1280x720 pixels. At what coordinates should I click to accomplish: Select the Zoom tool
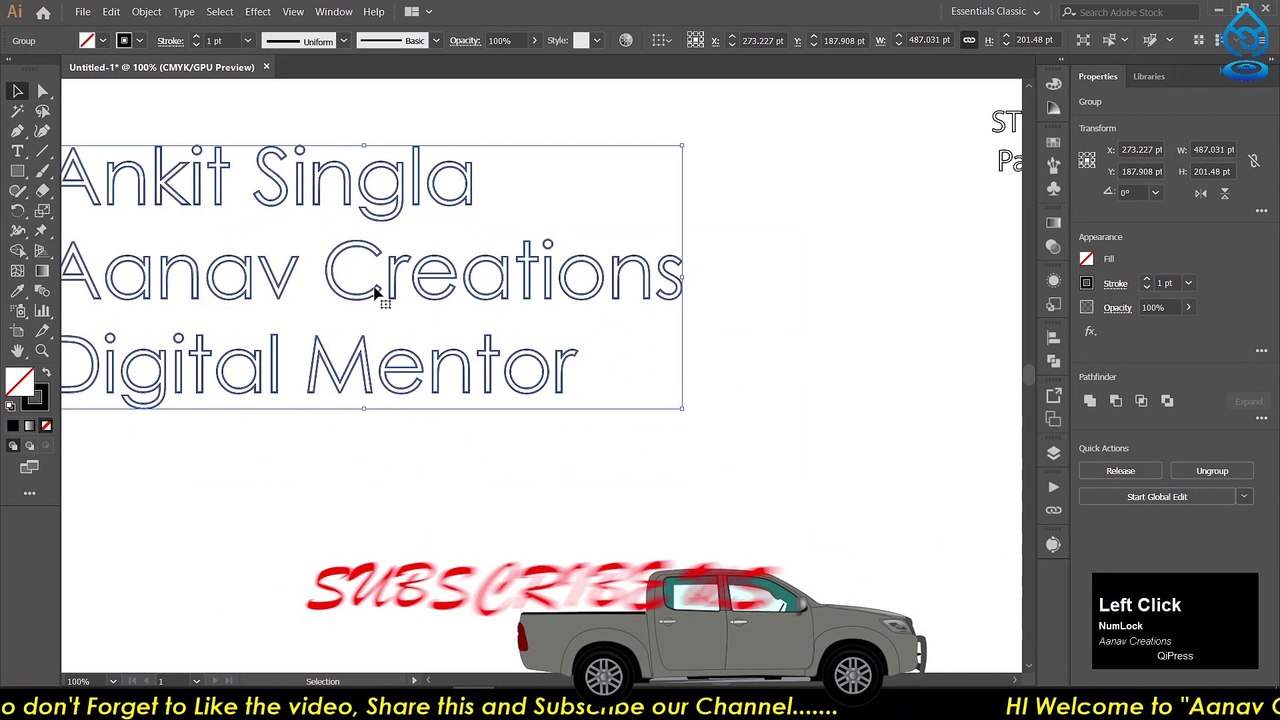click(42, 351)
